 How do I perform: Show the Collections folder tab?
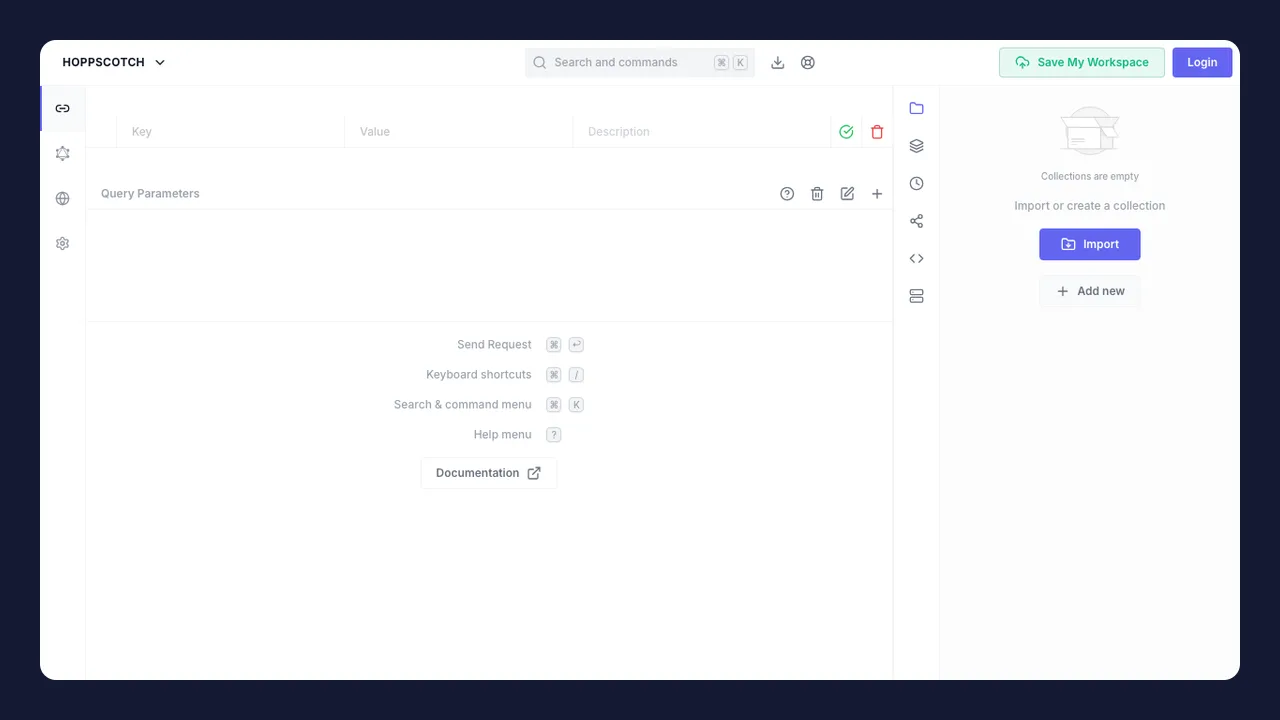916,108
